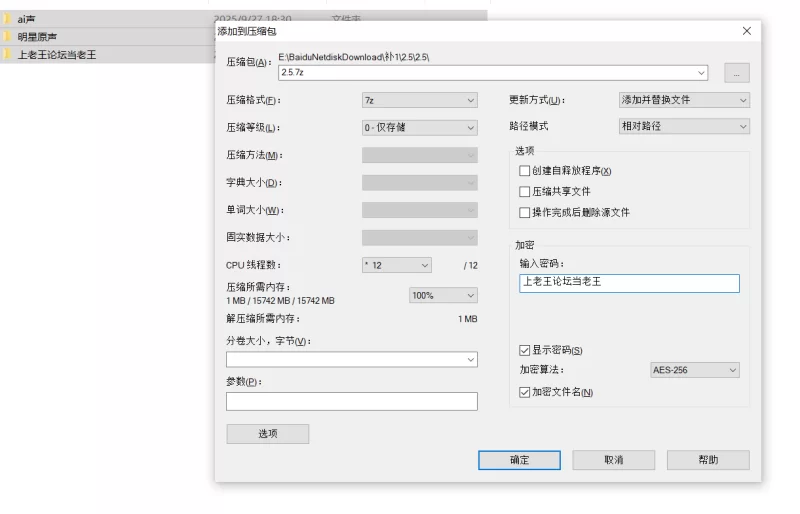Viewport: 800px width, 514px height.
Task: Click the ai声 folder icon
Action: click(7, 19)
